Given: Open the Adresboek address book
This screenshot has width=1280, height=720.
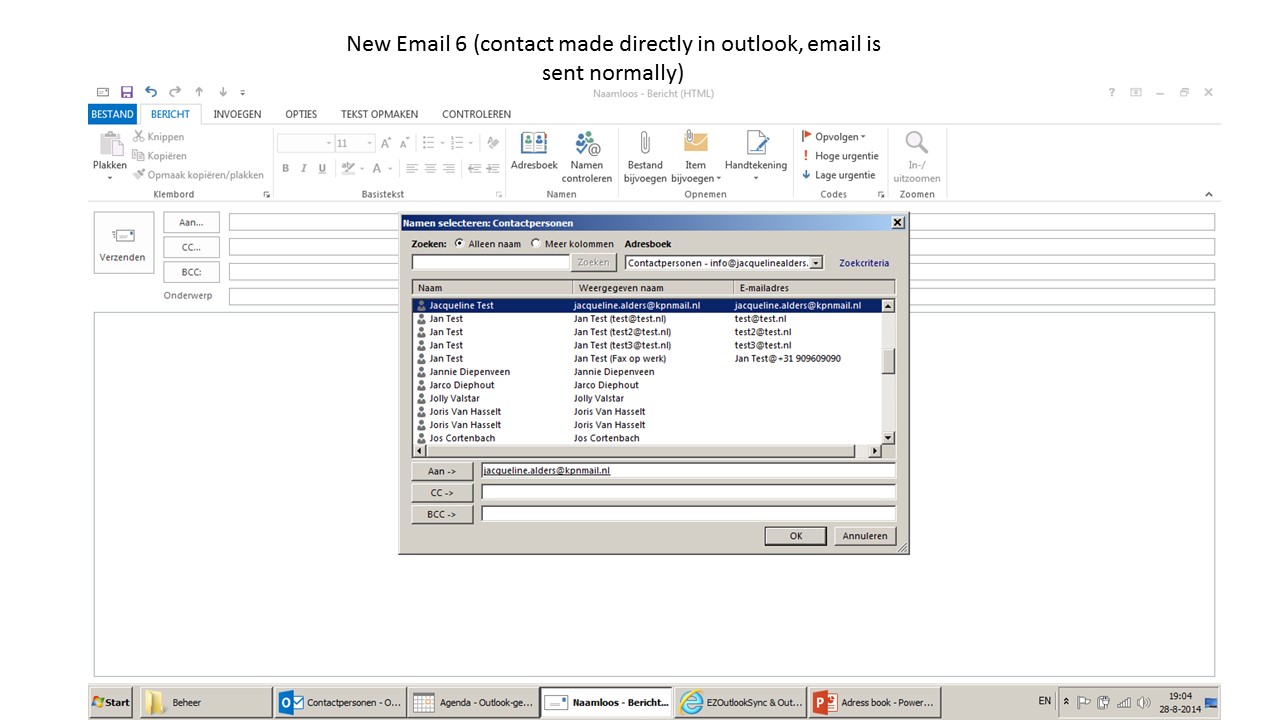Looking at the screenshot, I should point(534,152).
